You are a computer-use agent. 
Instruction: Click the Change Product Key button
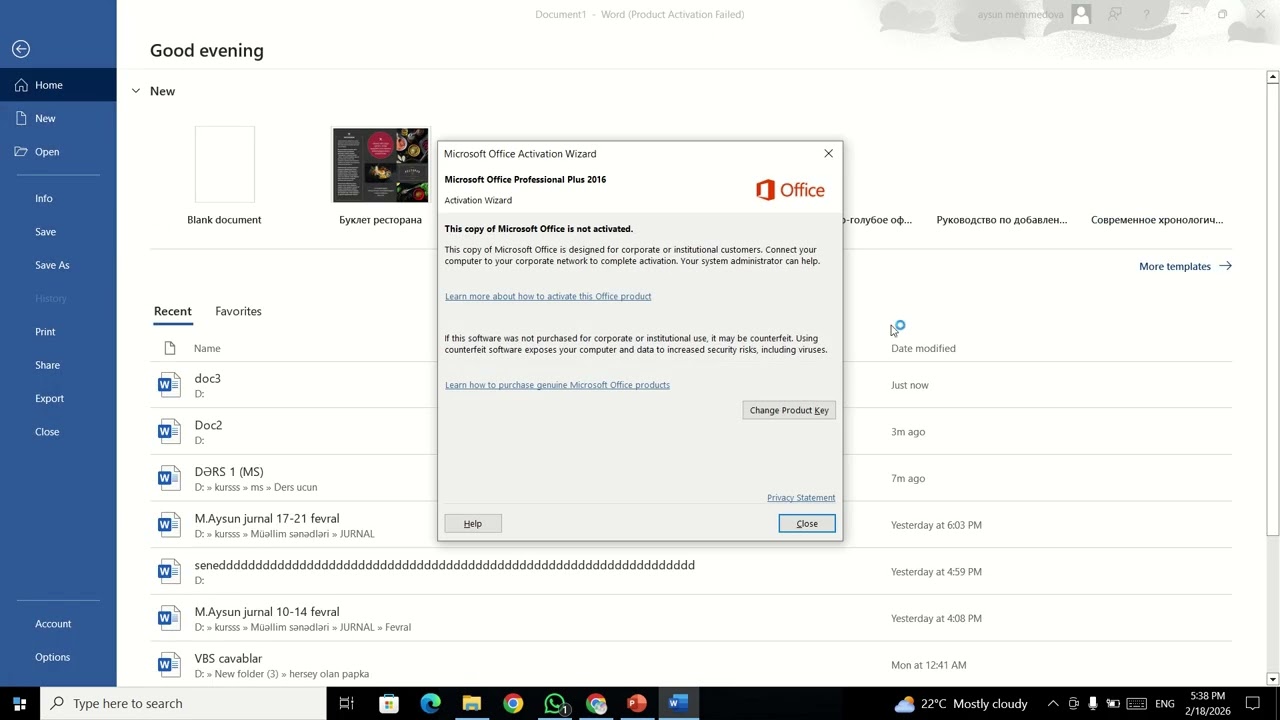click(x=789, y=410)
